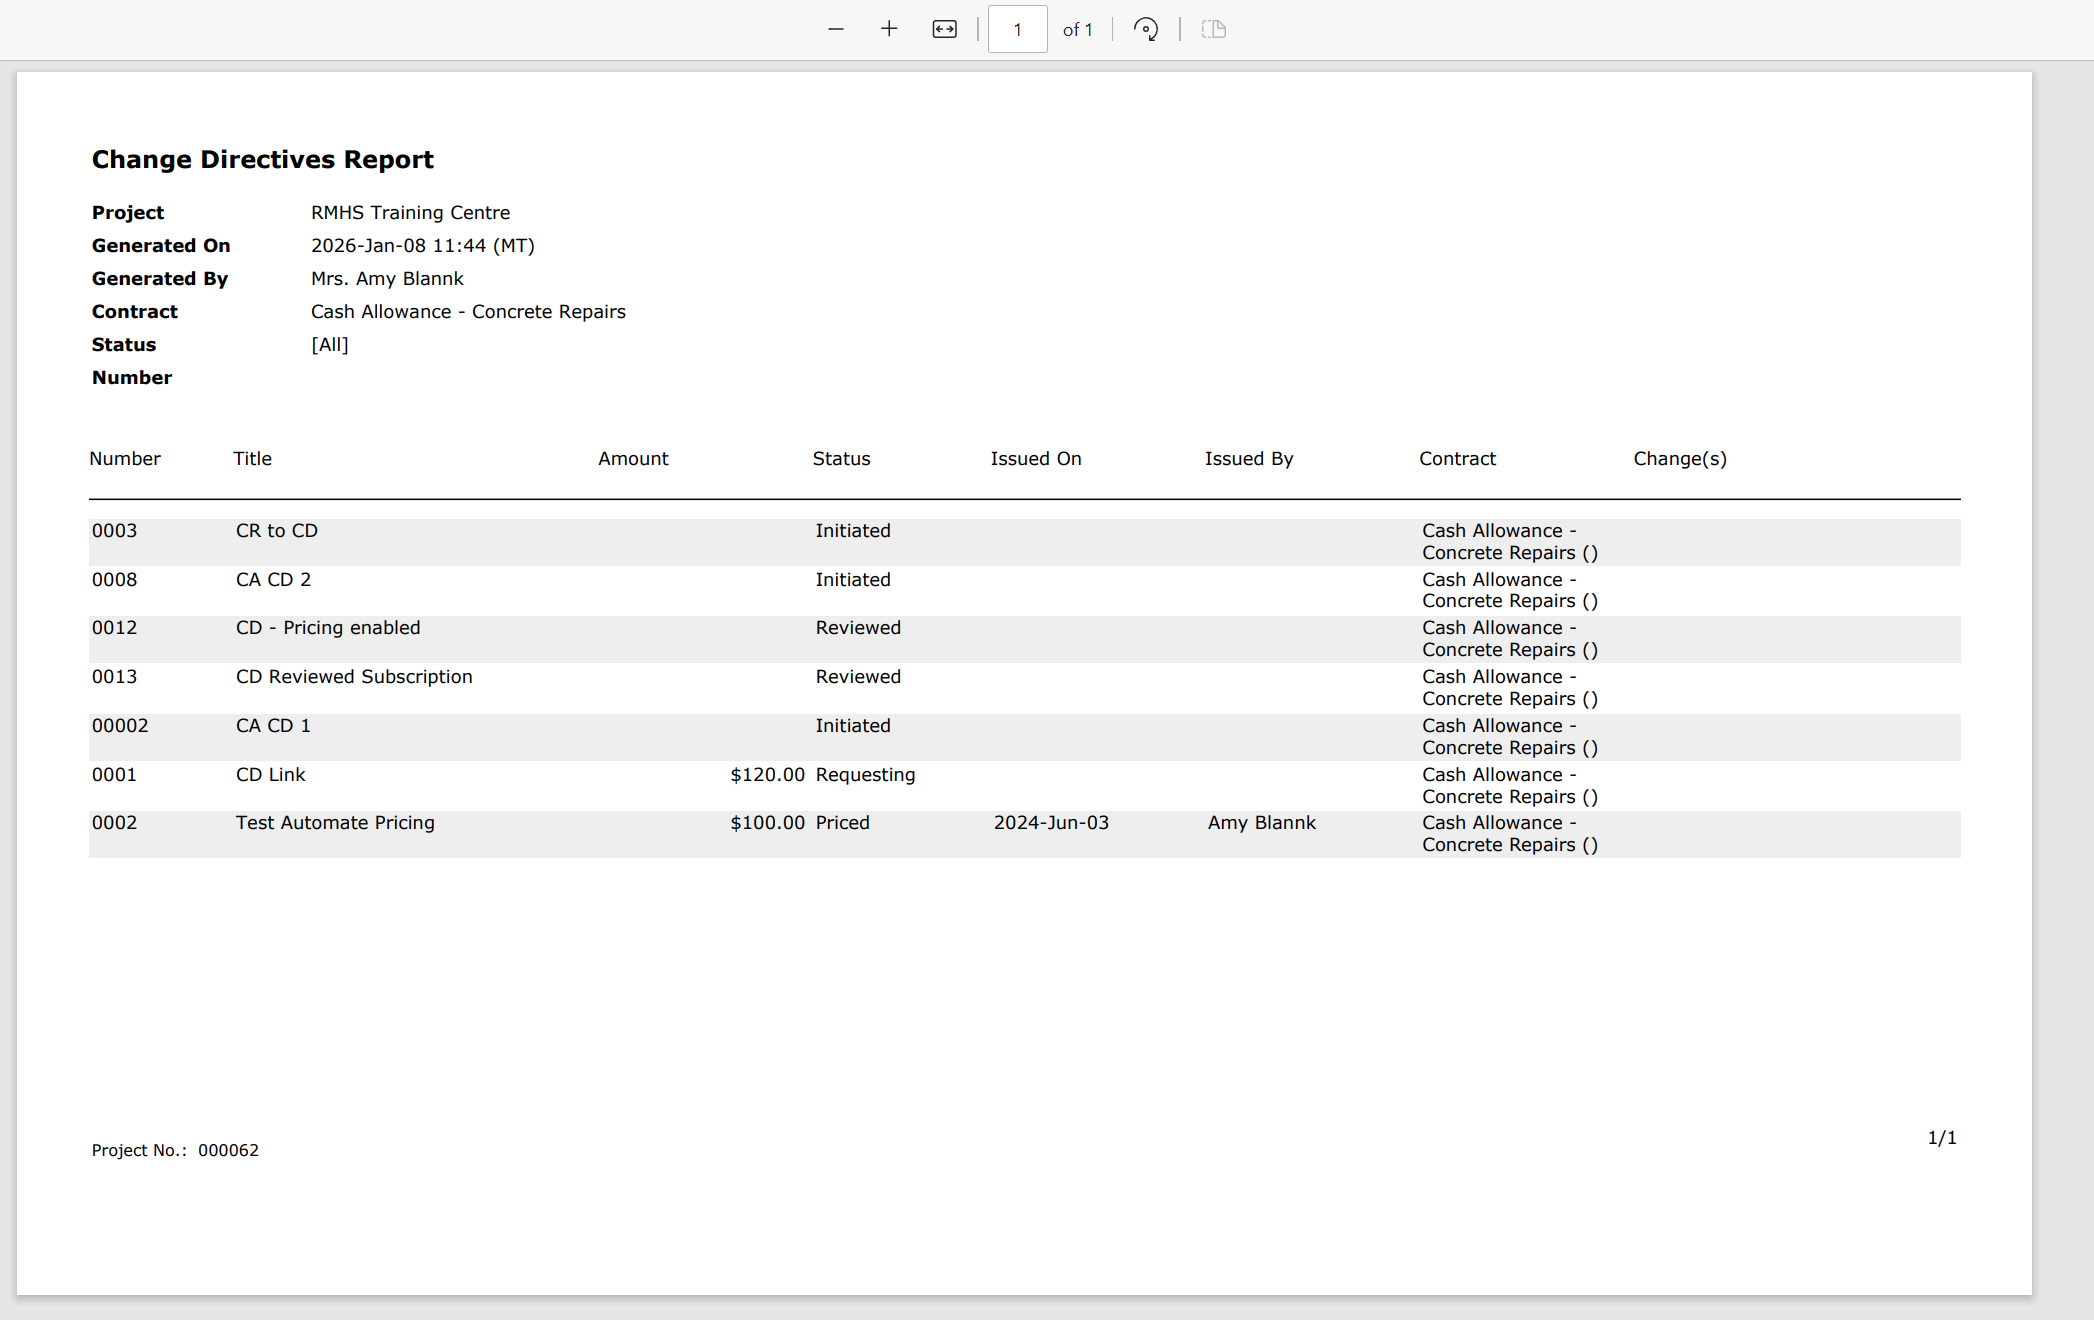Click the issued date '2024-Jun-03'

pyautogui.click(x=1051, y=822)
